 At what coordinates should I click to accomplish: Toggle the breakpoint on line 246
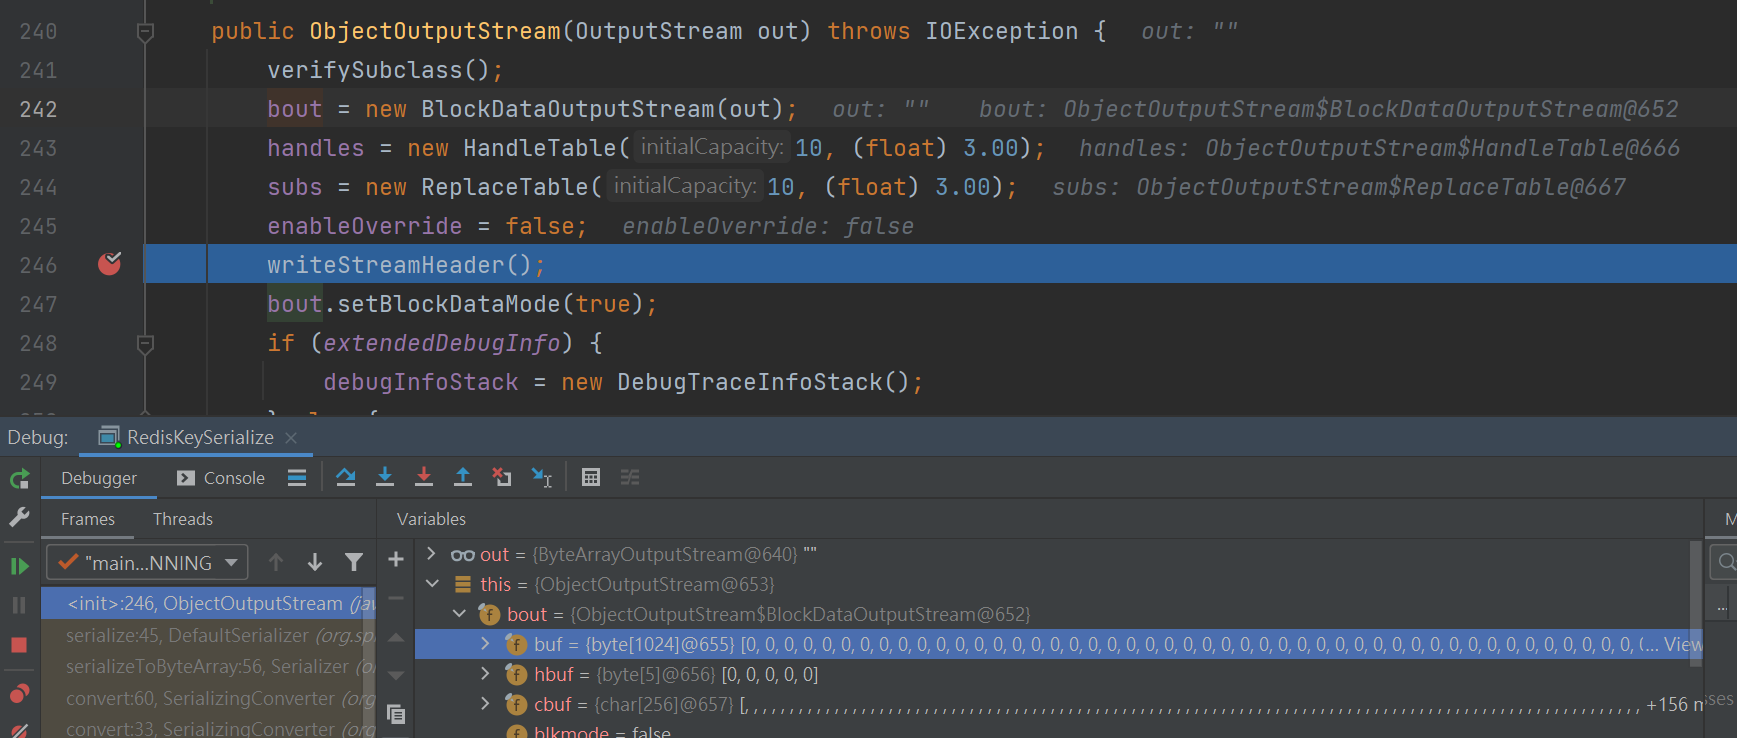click(110, 264)
